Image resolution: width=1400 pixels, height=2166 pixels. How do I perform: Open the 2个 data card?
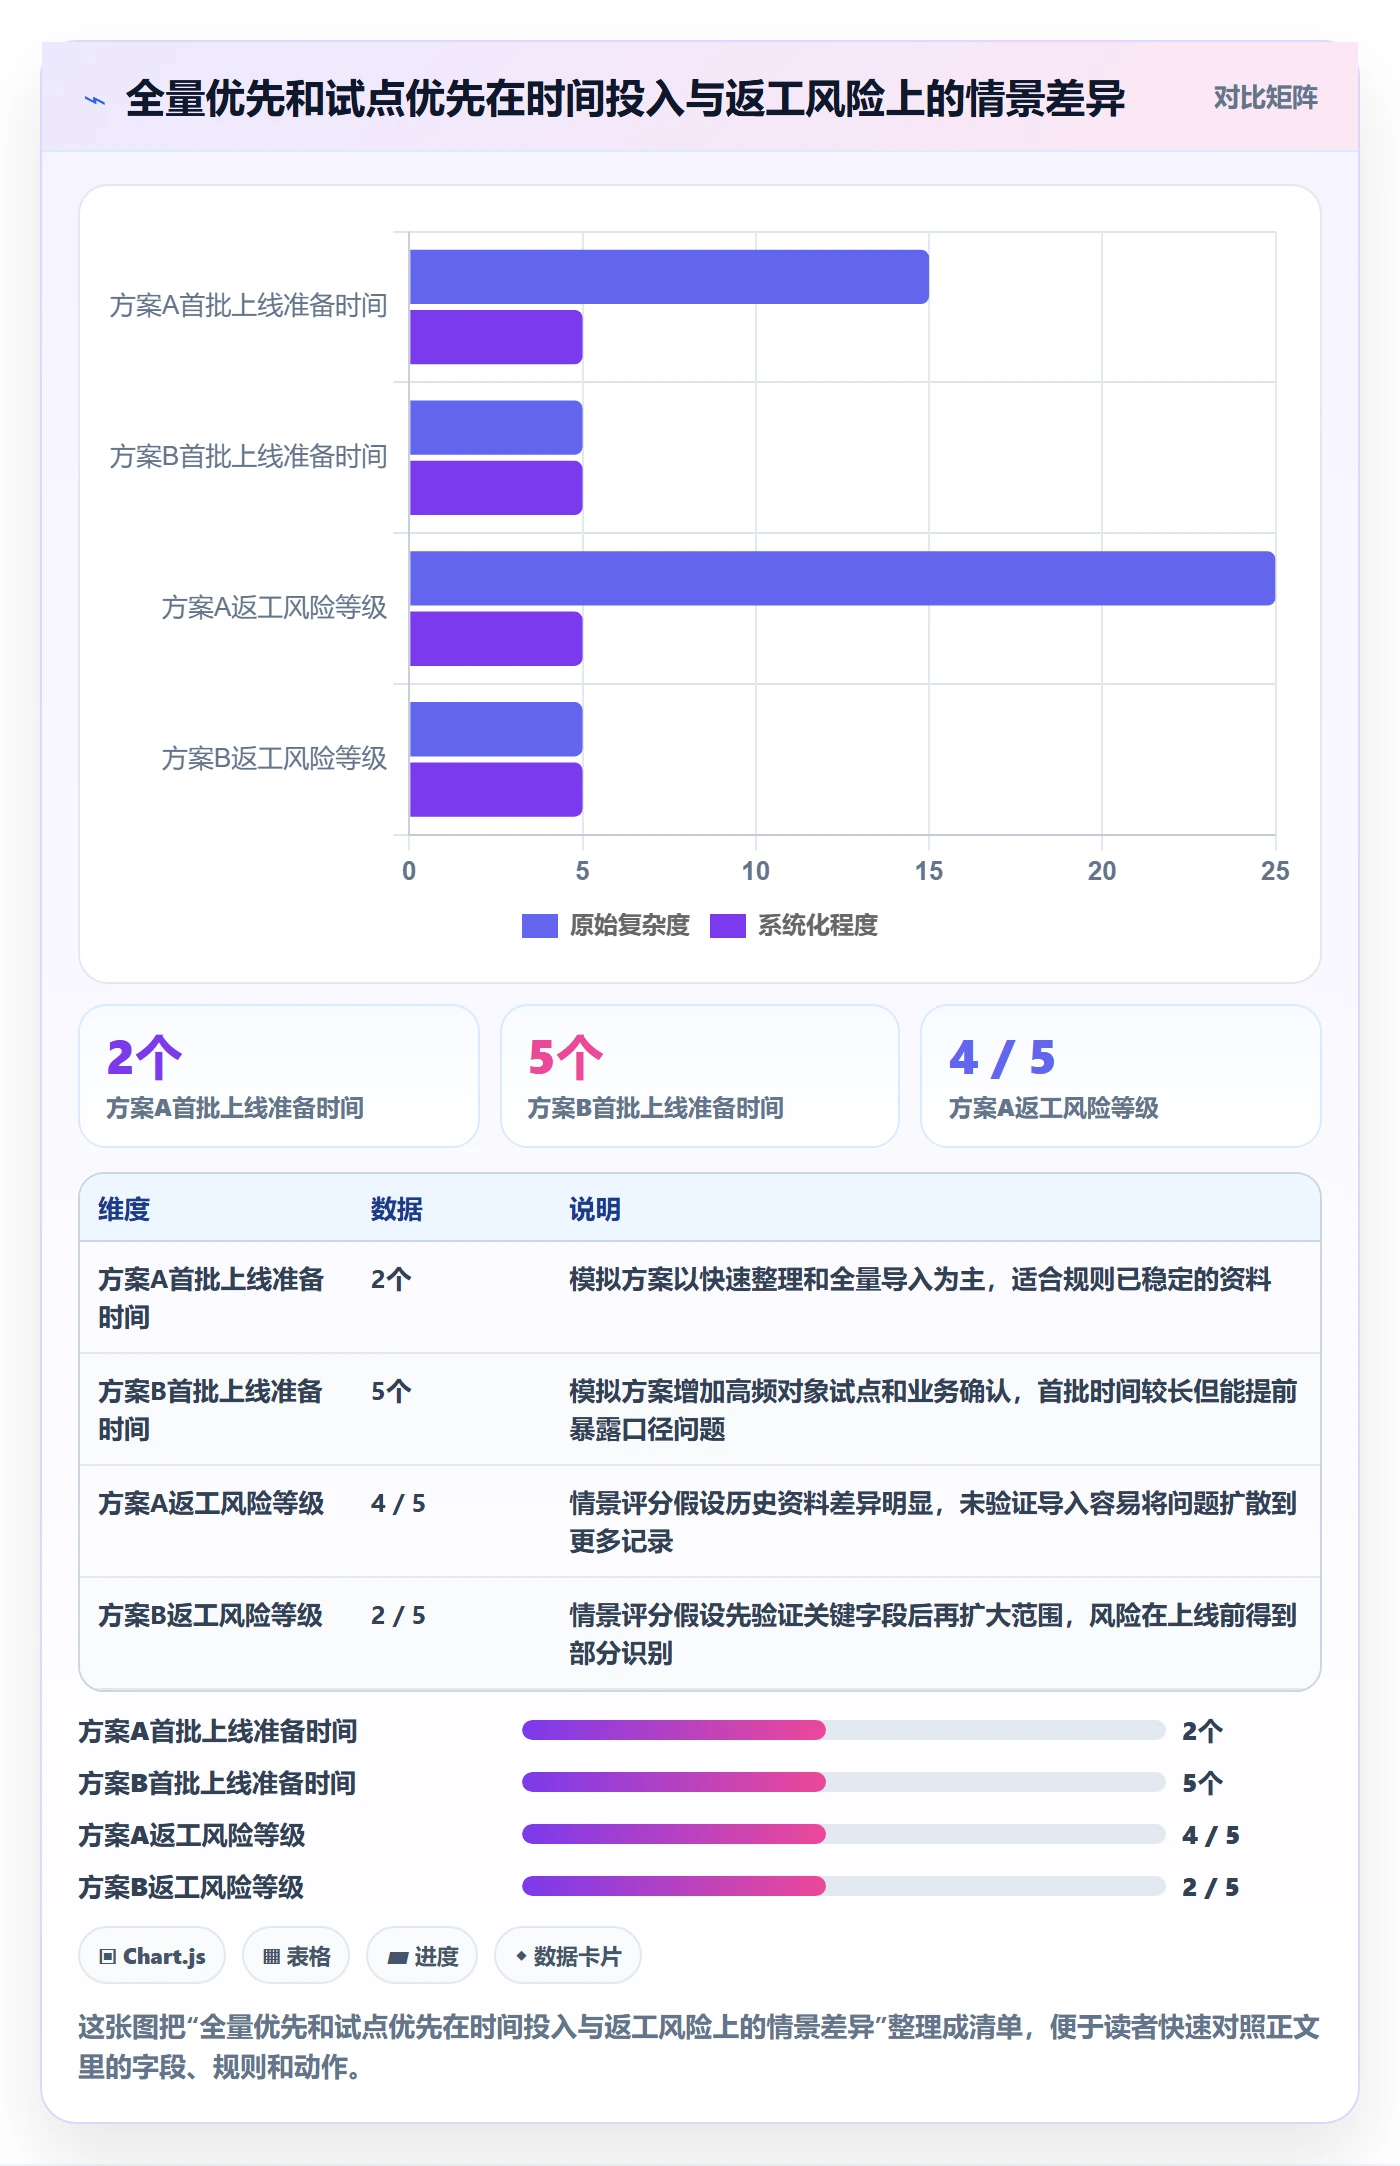pos(279,1076)
